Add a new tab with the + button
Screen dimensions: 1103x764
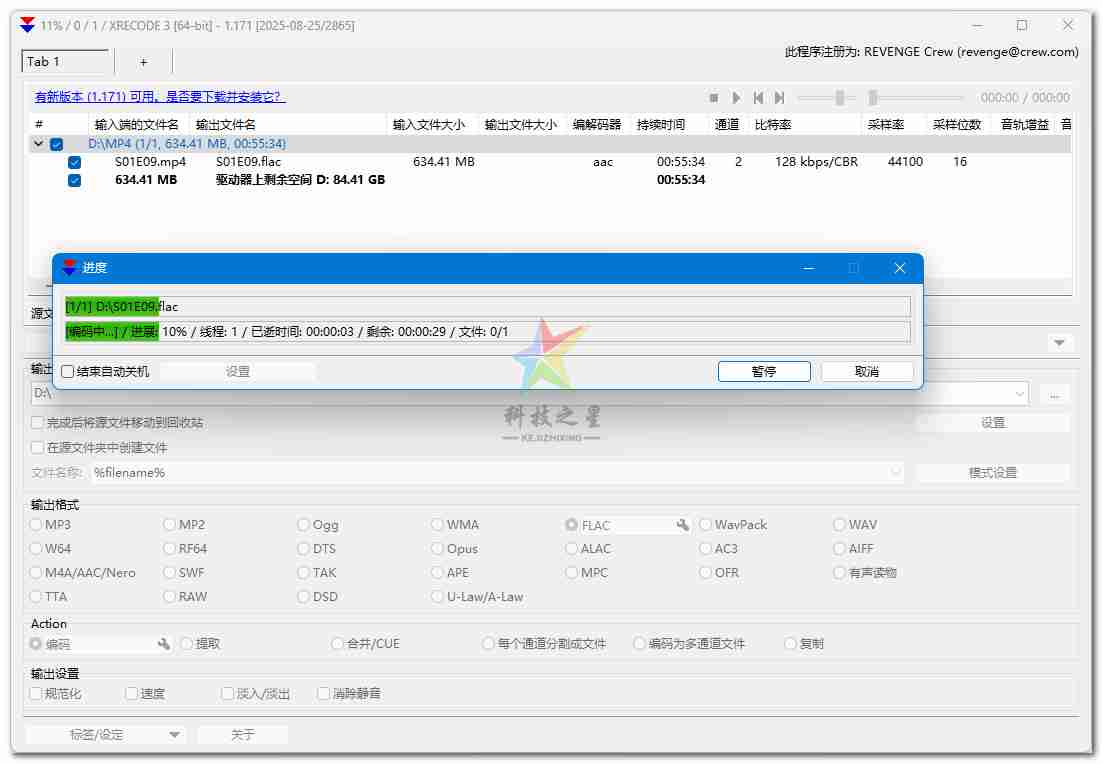coord(143,62)
